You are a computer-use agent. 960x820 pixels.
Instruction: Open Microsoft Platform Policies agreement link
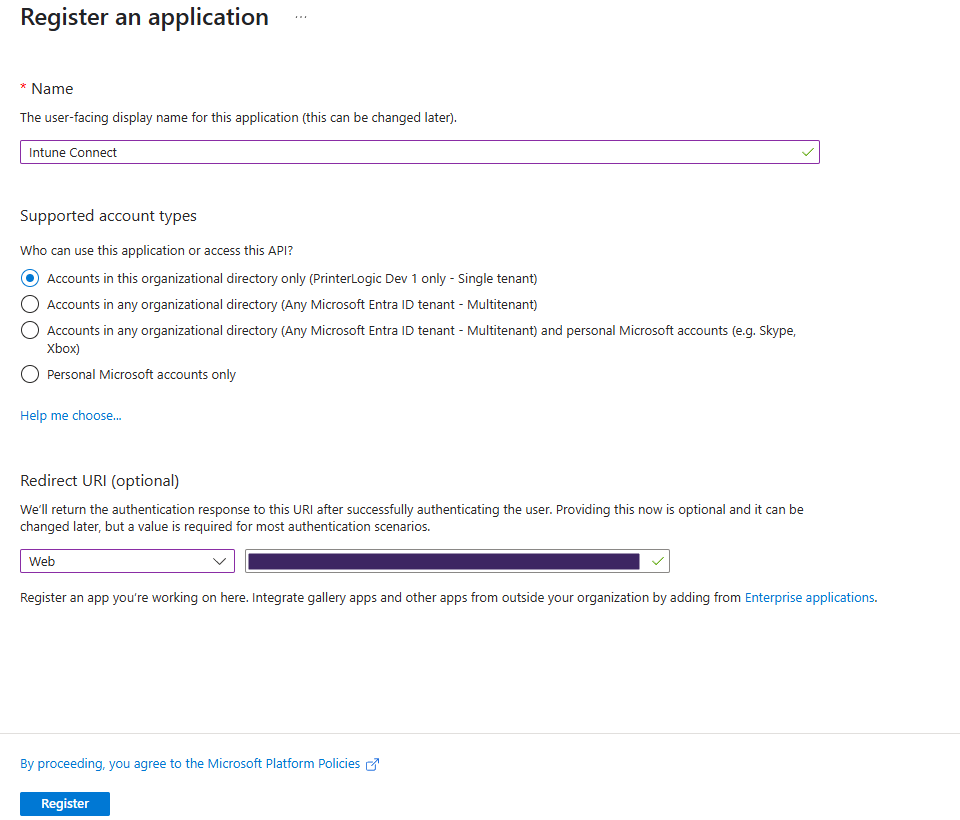coord(190,764)
